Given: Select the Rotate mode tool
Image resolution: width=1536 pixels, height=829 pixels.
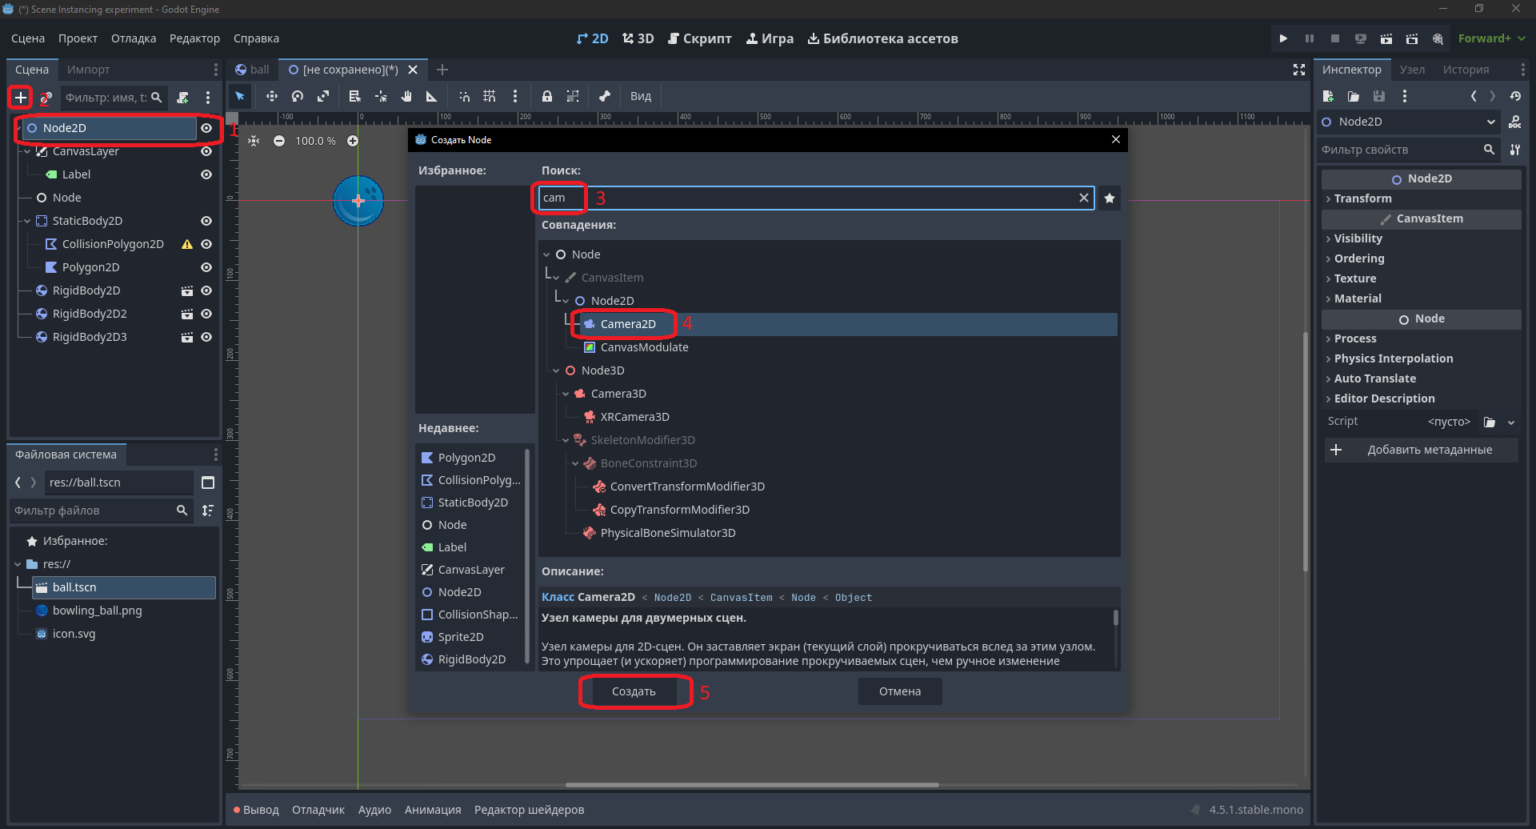Looking at the screenshot, I should (297, 96).
